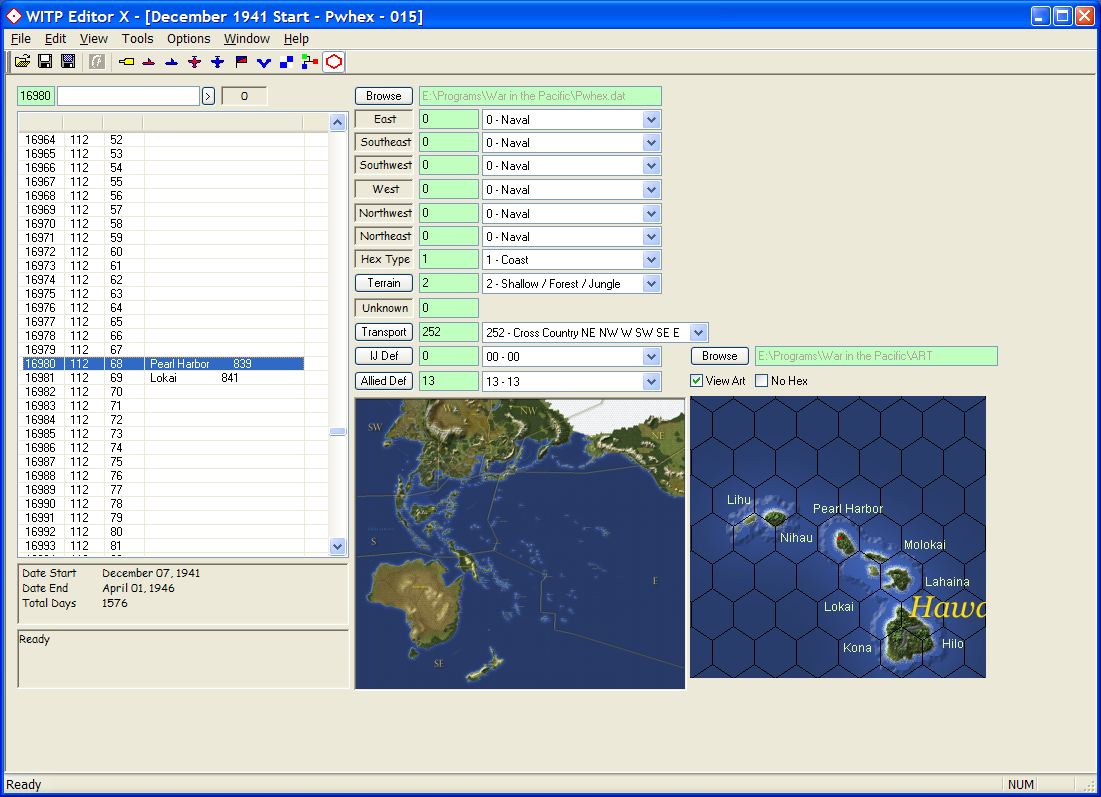
Task: Open the Tools menu
Action: 137,39
